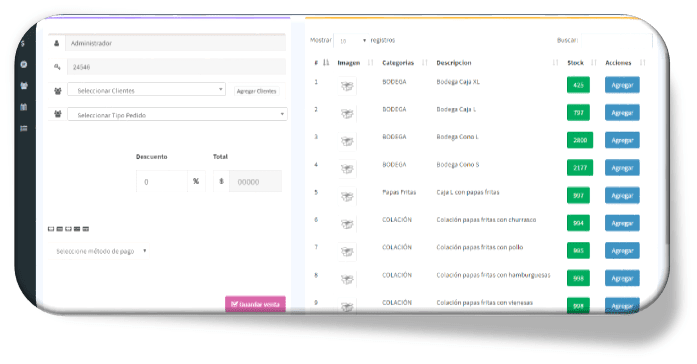Click product image for Colación papas fritas con pollo
Image resolution: width=697 pixels, height=364 pixels.
tap(347, 252)
